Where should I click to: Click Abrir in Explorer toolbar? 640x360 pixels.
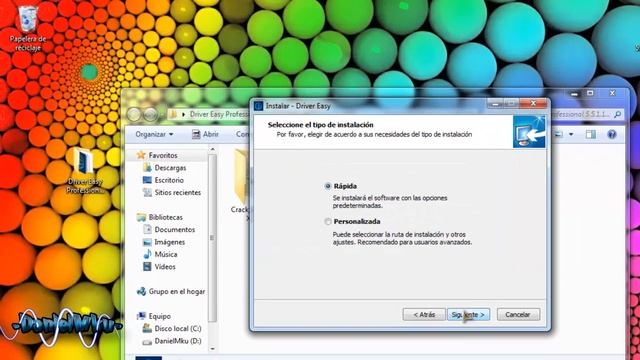205,134
